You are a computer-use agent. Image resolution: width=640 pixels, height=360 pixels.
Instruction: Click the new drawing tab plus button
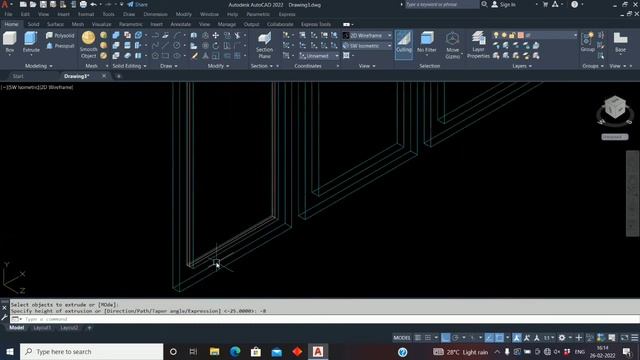click(119, 76)
